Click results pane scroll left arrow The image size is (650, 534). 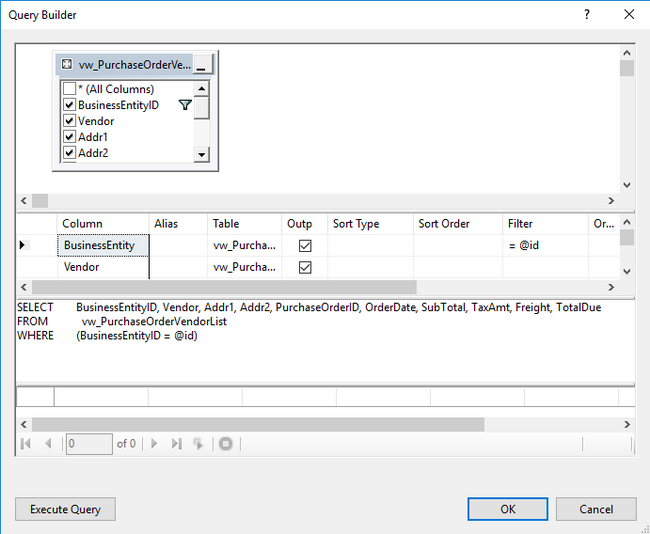click(x=24, y=425)
